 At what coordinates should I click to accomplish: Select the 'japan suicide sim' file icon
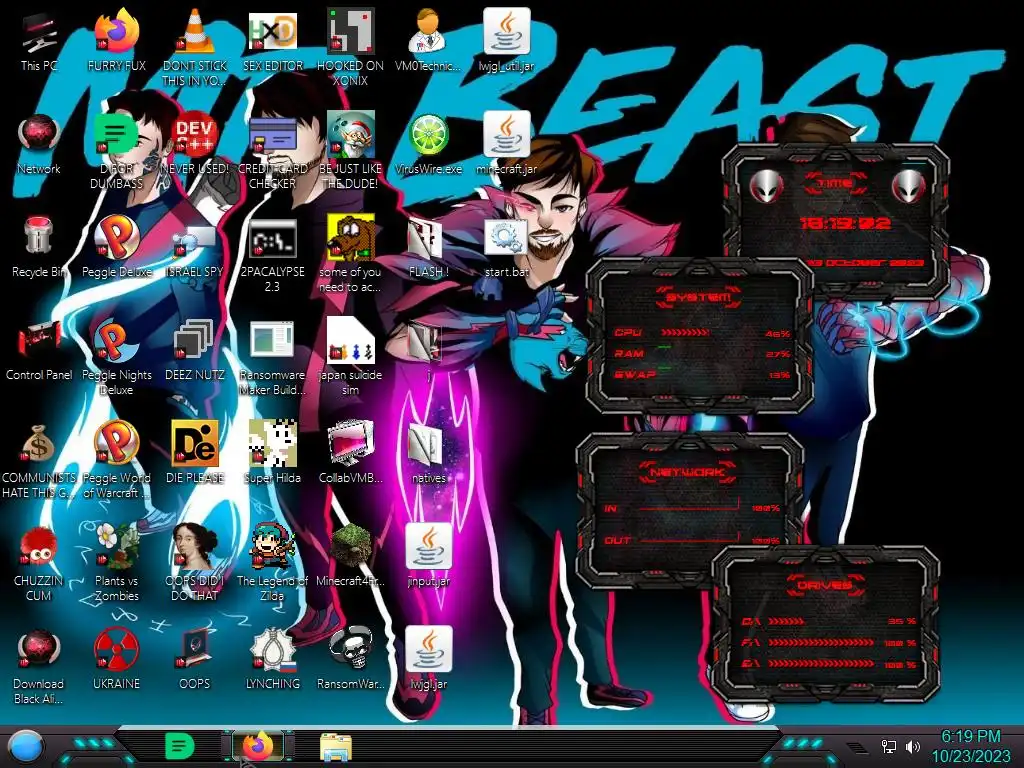click(350, 341)
